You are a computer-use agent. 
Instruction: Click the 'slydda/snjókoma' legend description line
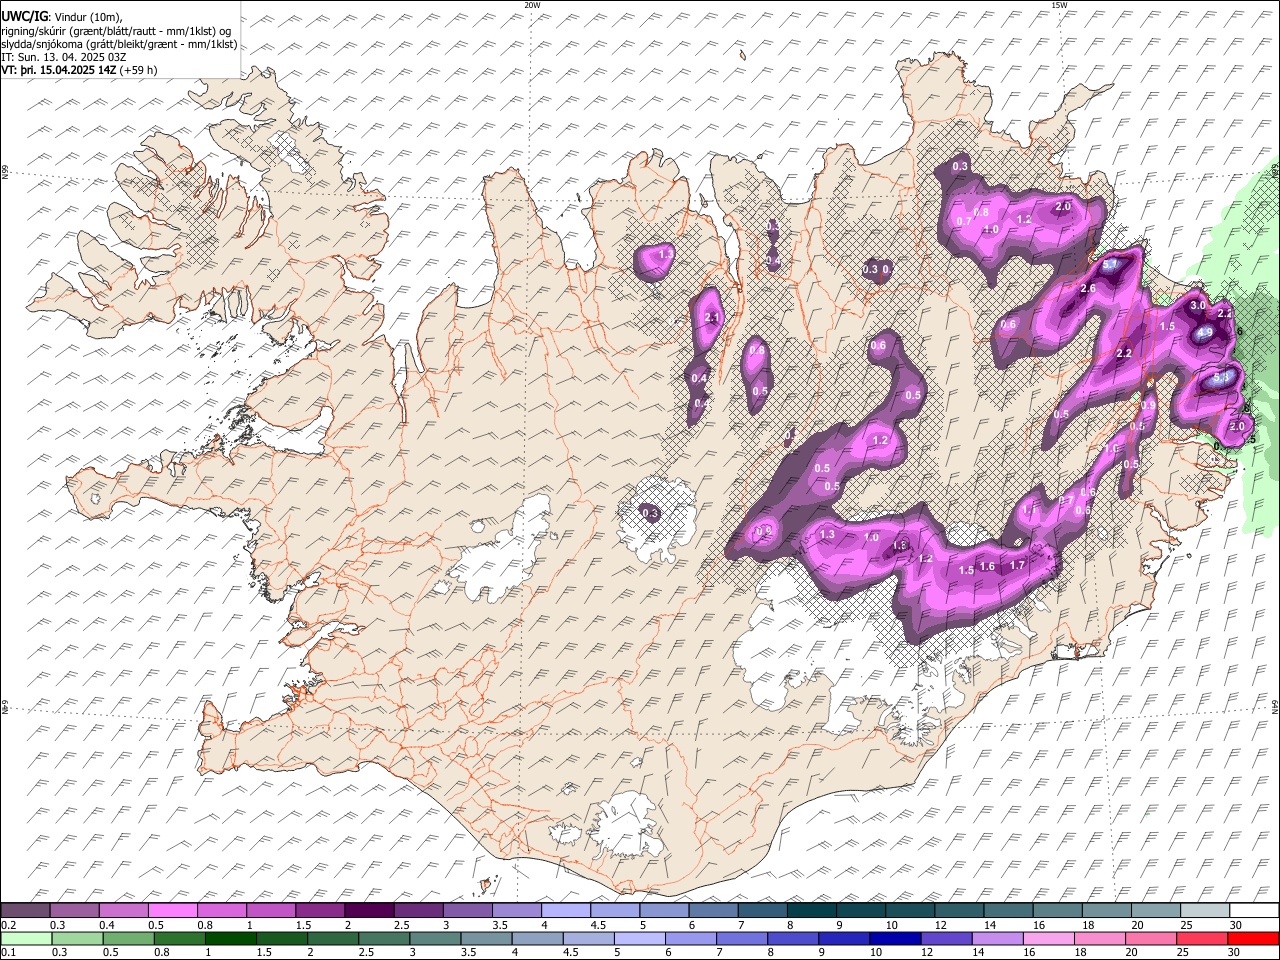point(119,44)
